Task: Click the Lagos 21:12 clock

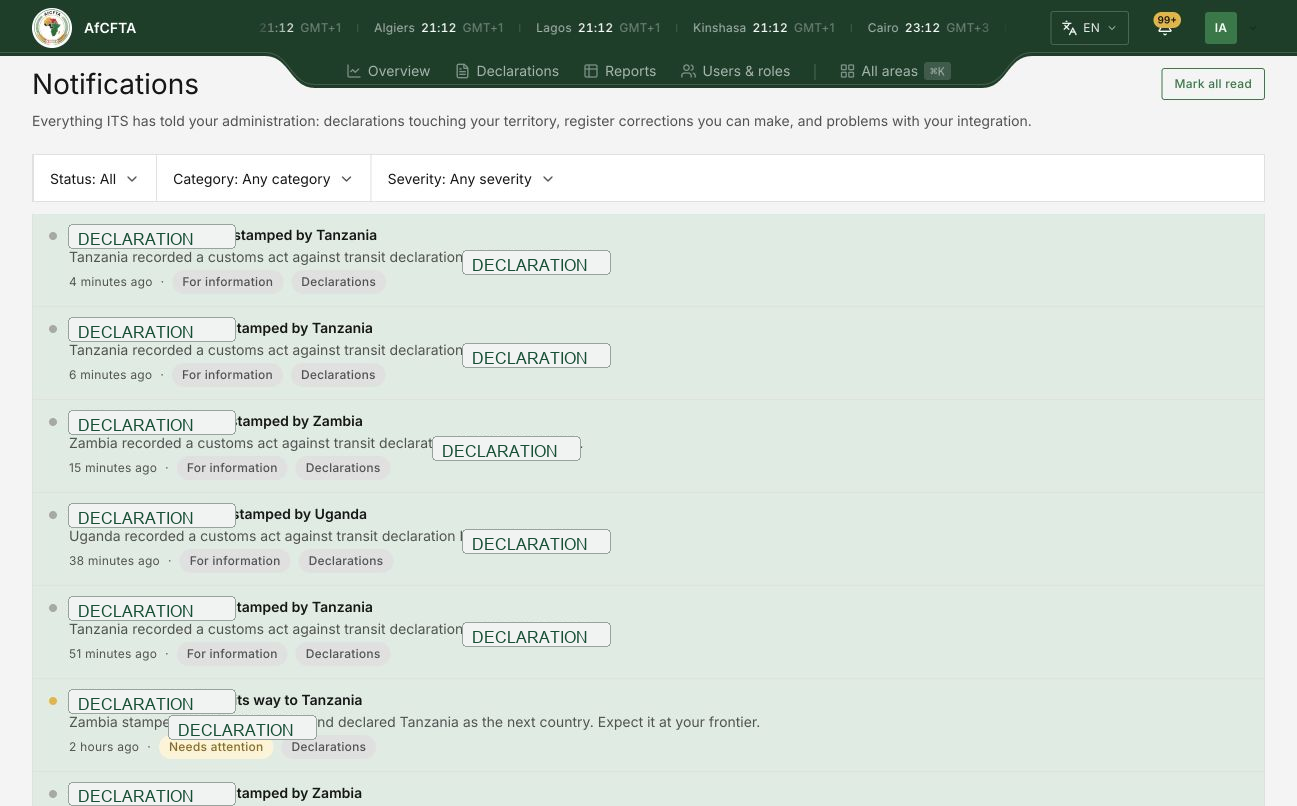Action: [x=598, y=28]
